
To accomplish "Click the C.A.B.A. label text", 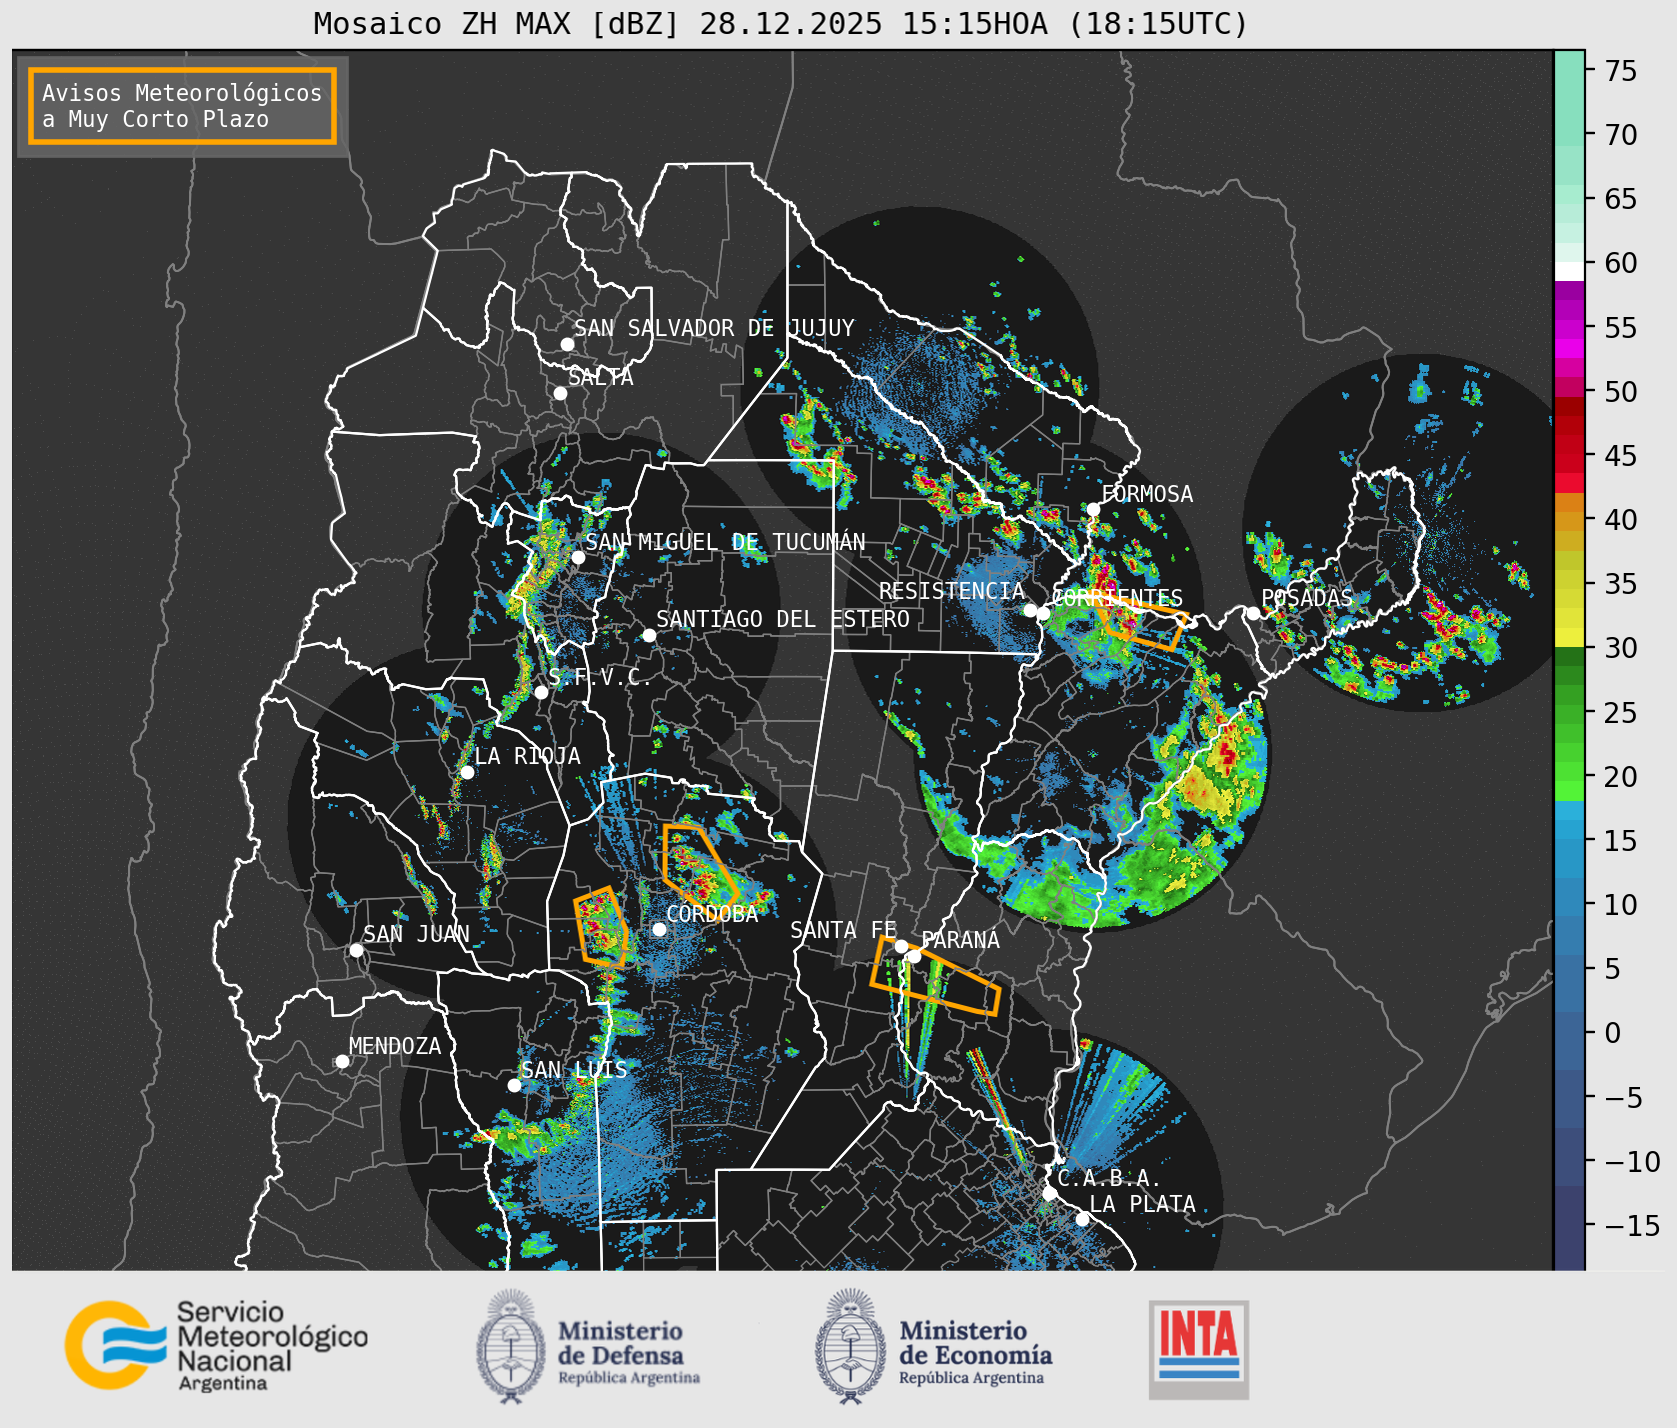I will (1109, 1178).
